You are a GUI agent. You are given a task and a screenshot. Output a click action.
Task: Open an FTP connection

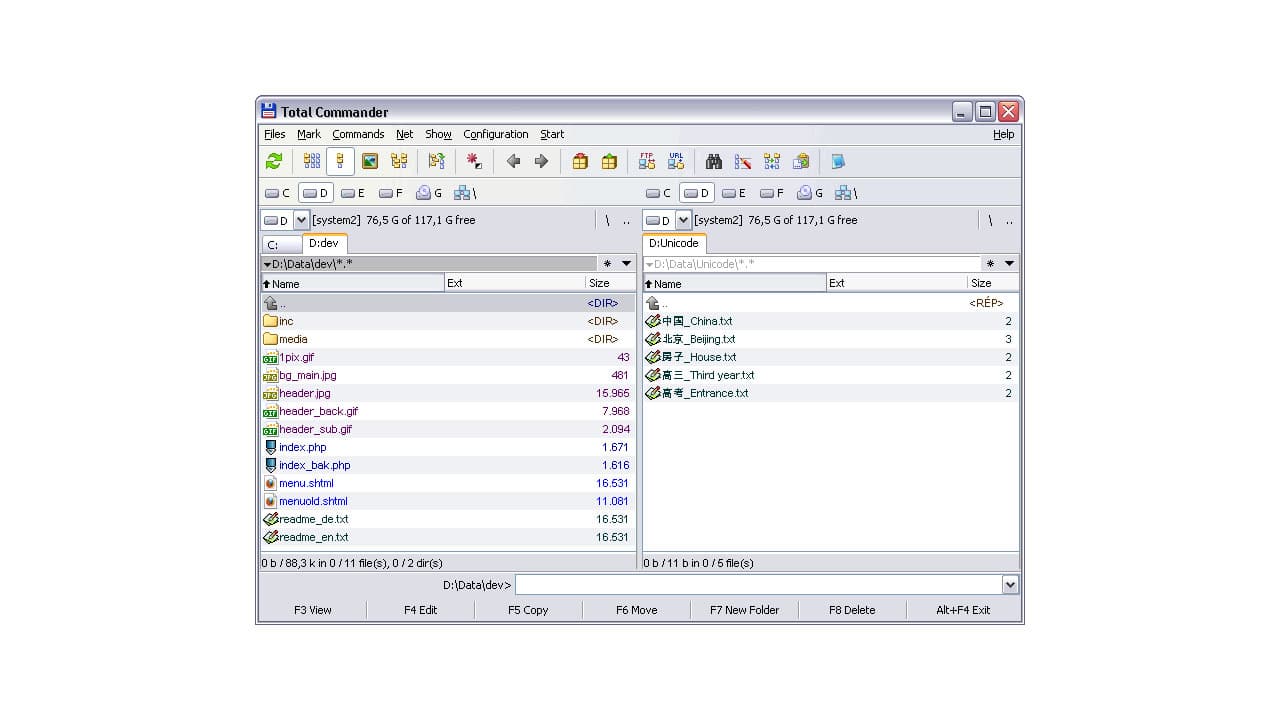coord(648,161)
